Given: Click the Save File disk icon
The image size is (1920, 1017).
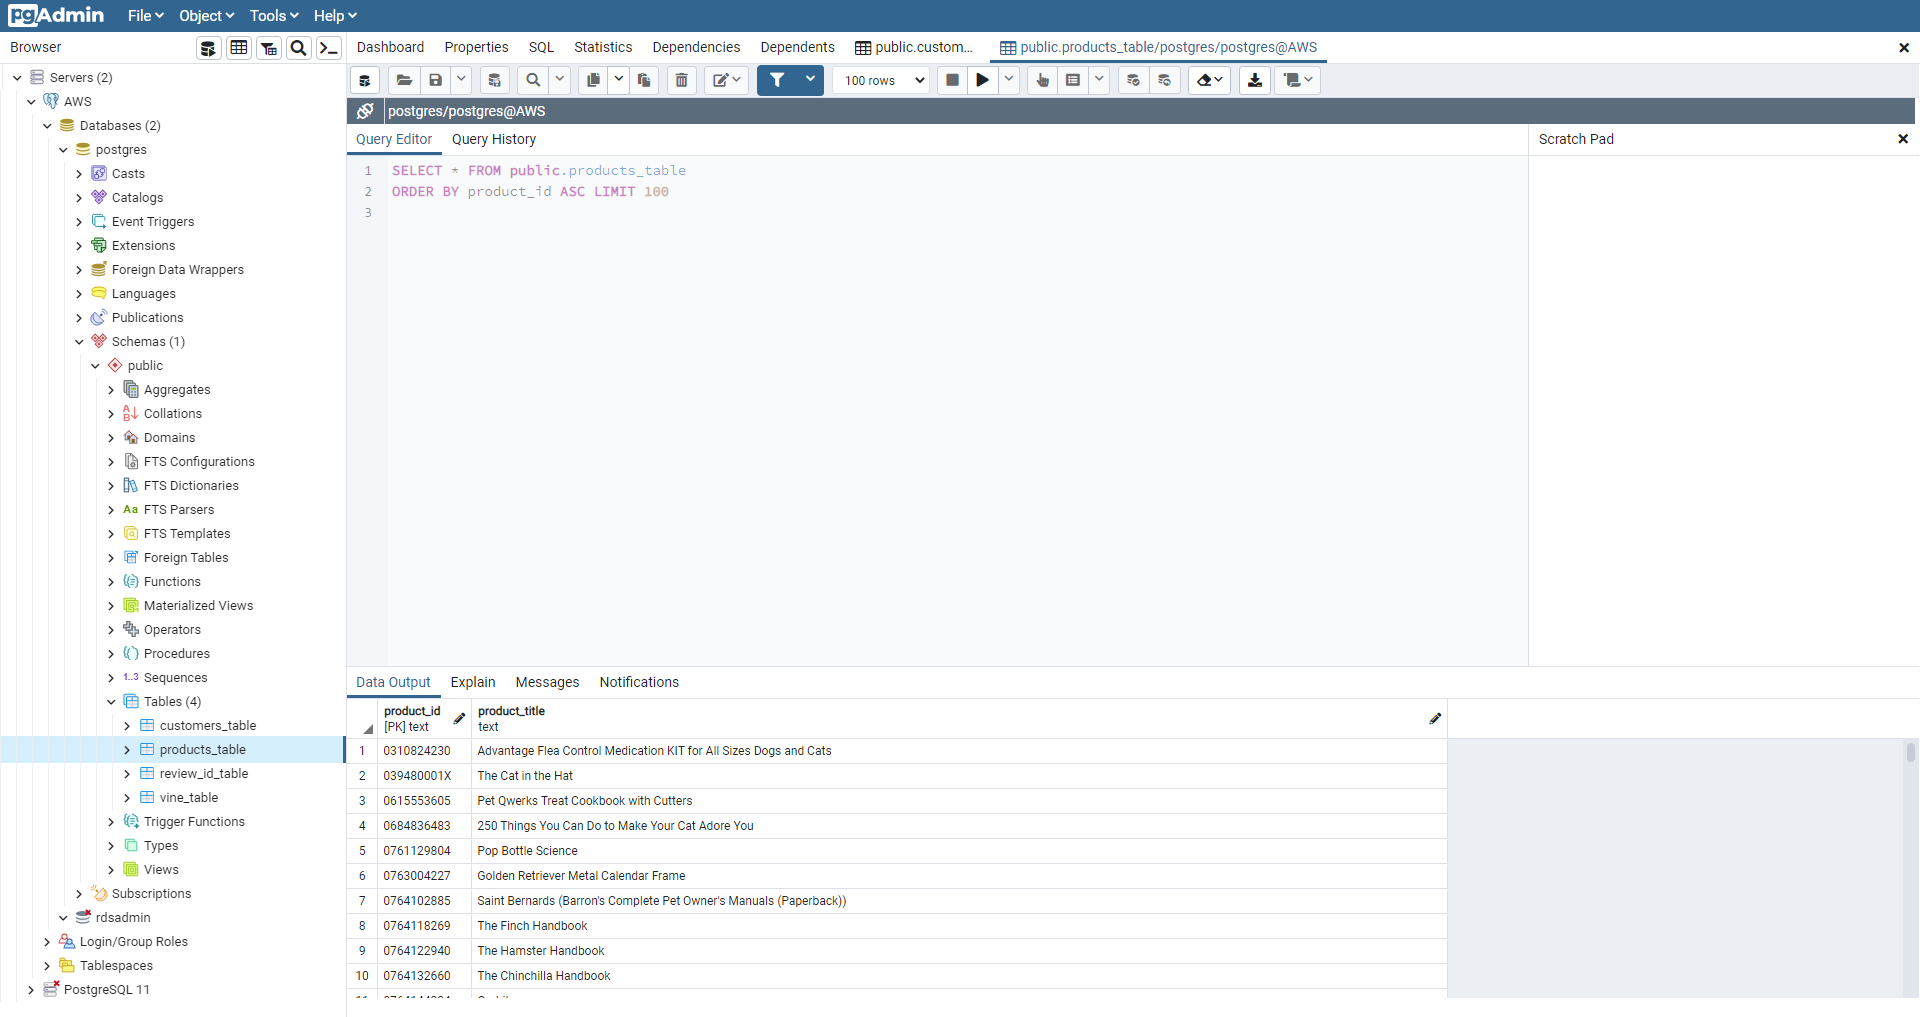Looking at the screenshot, I should coord(436,80).
